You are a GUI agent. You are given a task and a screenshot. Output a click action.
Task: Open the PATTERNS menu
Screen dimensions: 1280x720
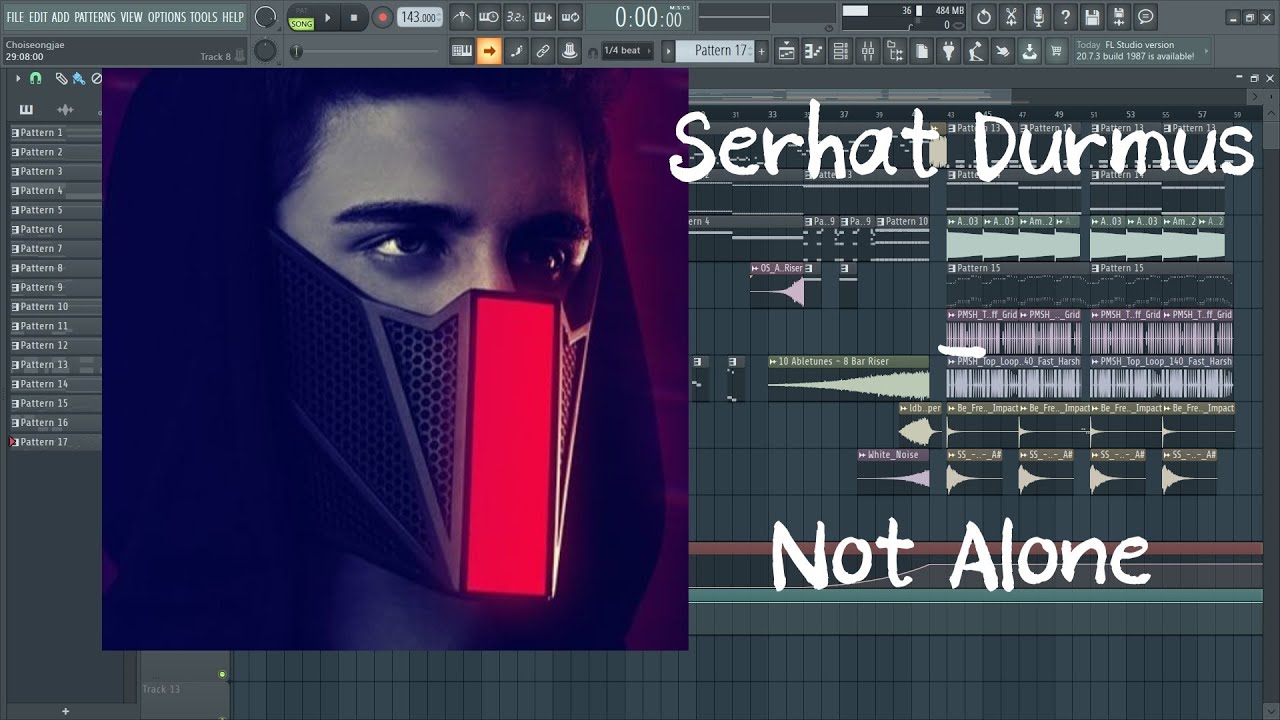click(x=95, y=17)
